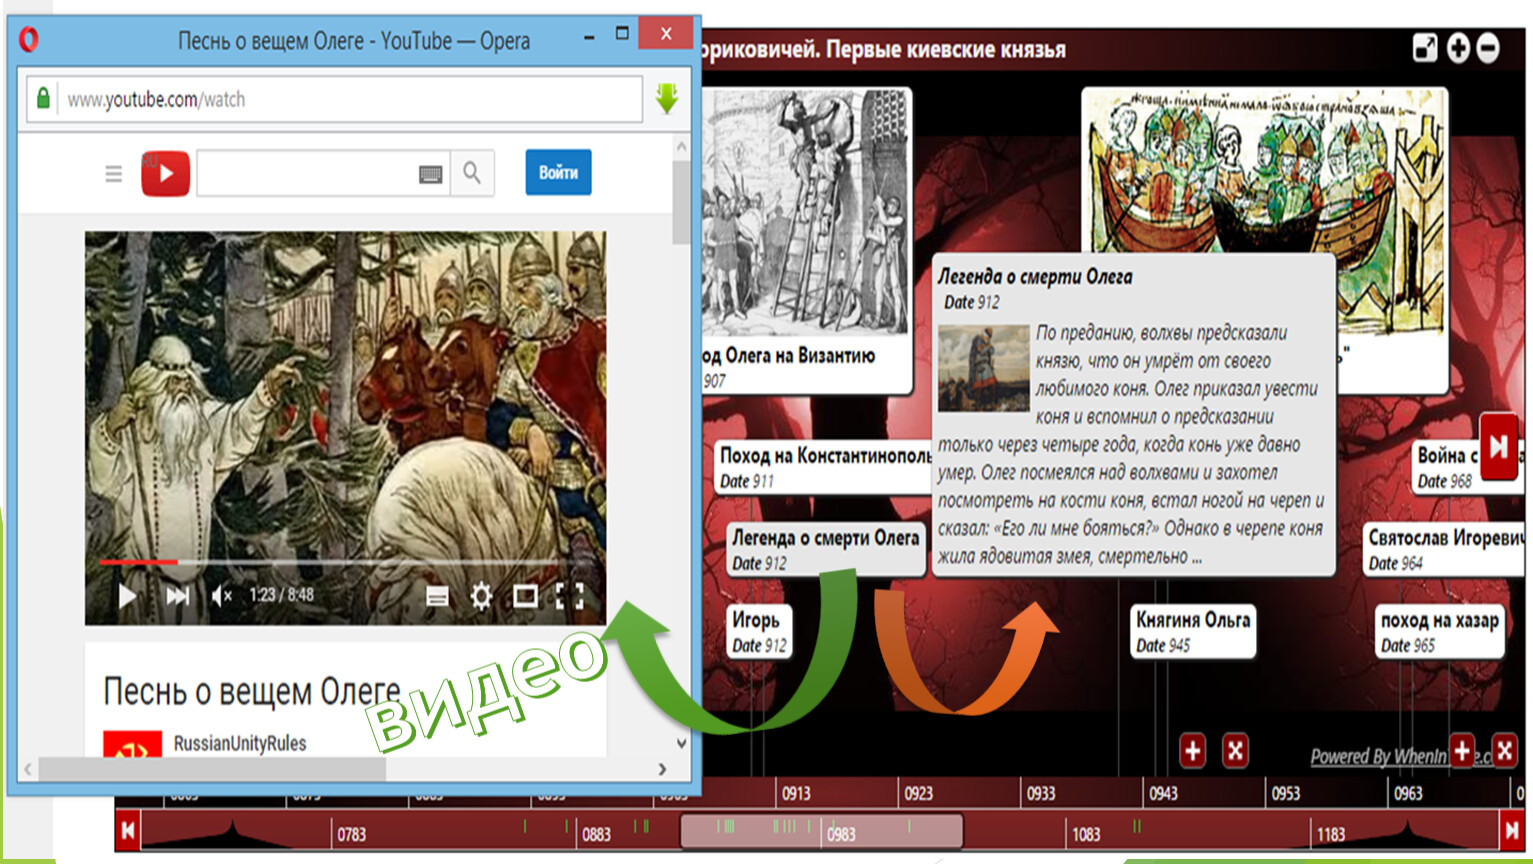Maximize the Opera window
The width and height of the screenshot is (1533, 864).
pos(622,34)
